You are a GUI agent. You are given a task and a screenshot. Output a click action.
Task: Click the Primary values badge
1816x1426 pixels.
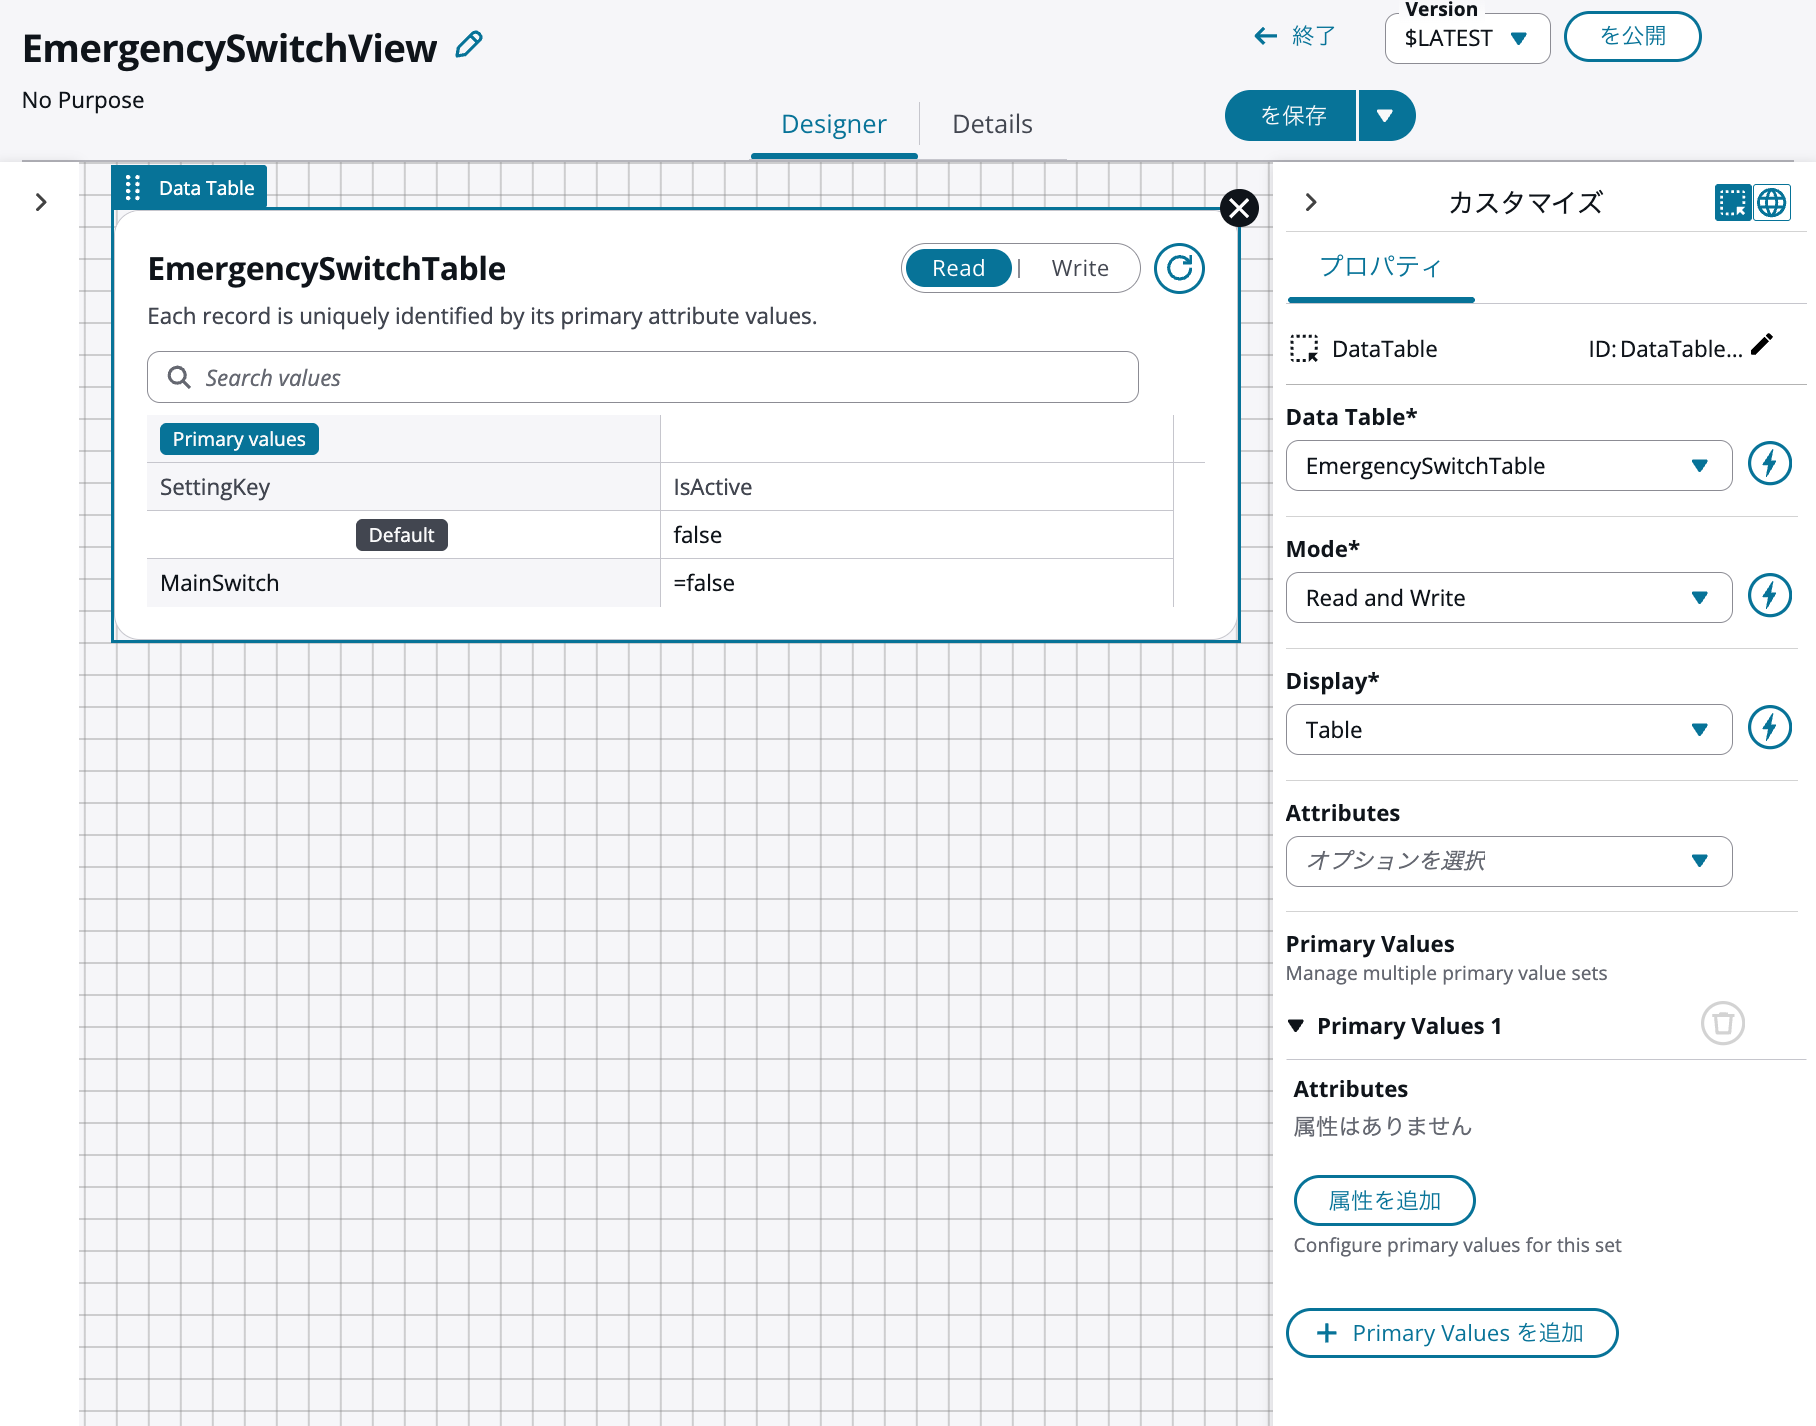point(239,439)
